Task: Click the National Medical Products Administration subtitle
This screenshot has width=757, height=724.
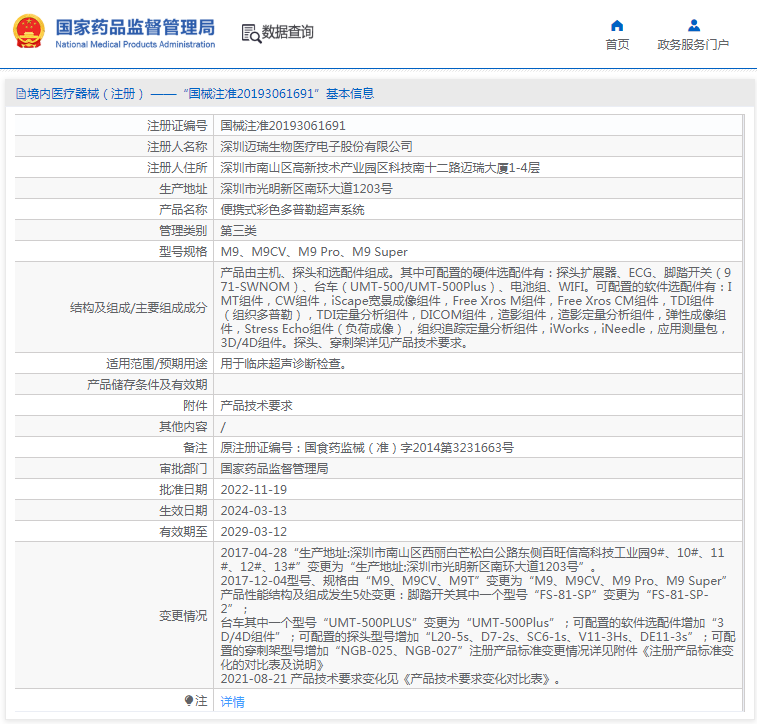Action: tap(134, 45)
